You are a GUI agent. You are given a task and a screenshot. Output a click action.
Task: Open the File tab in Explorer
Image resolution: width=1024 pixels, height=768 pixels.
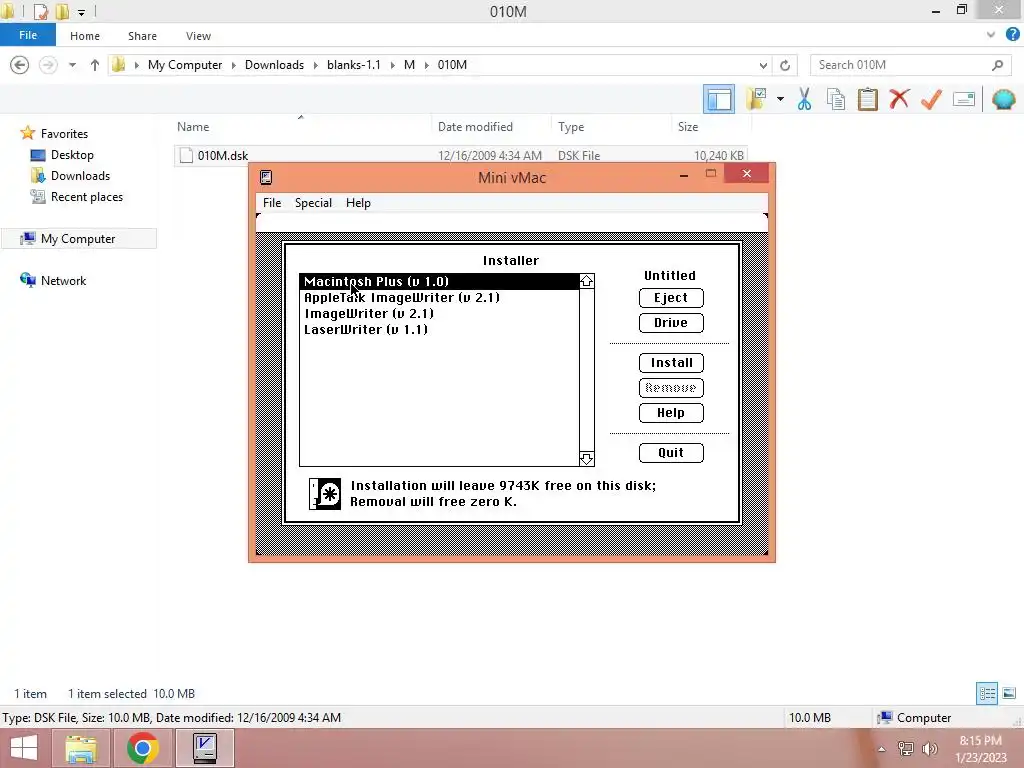pyautogui.click(x=27, y=35)
